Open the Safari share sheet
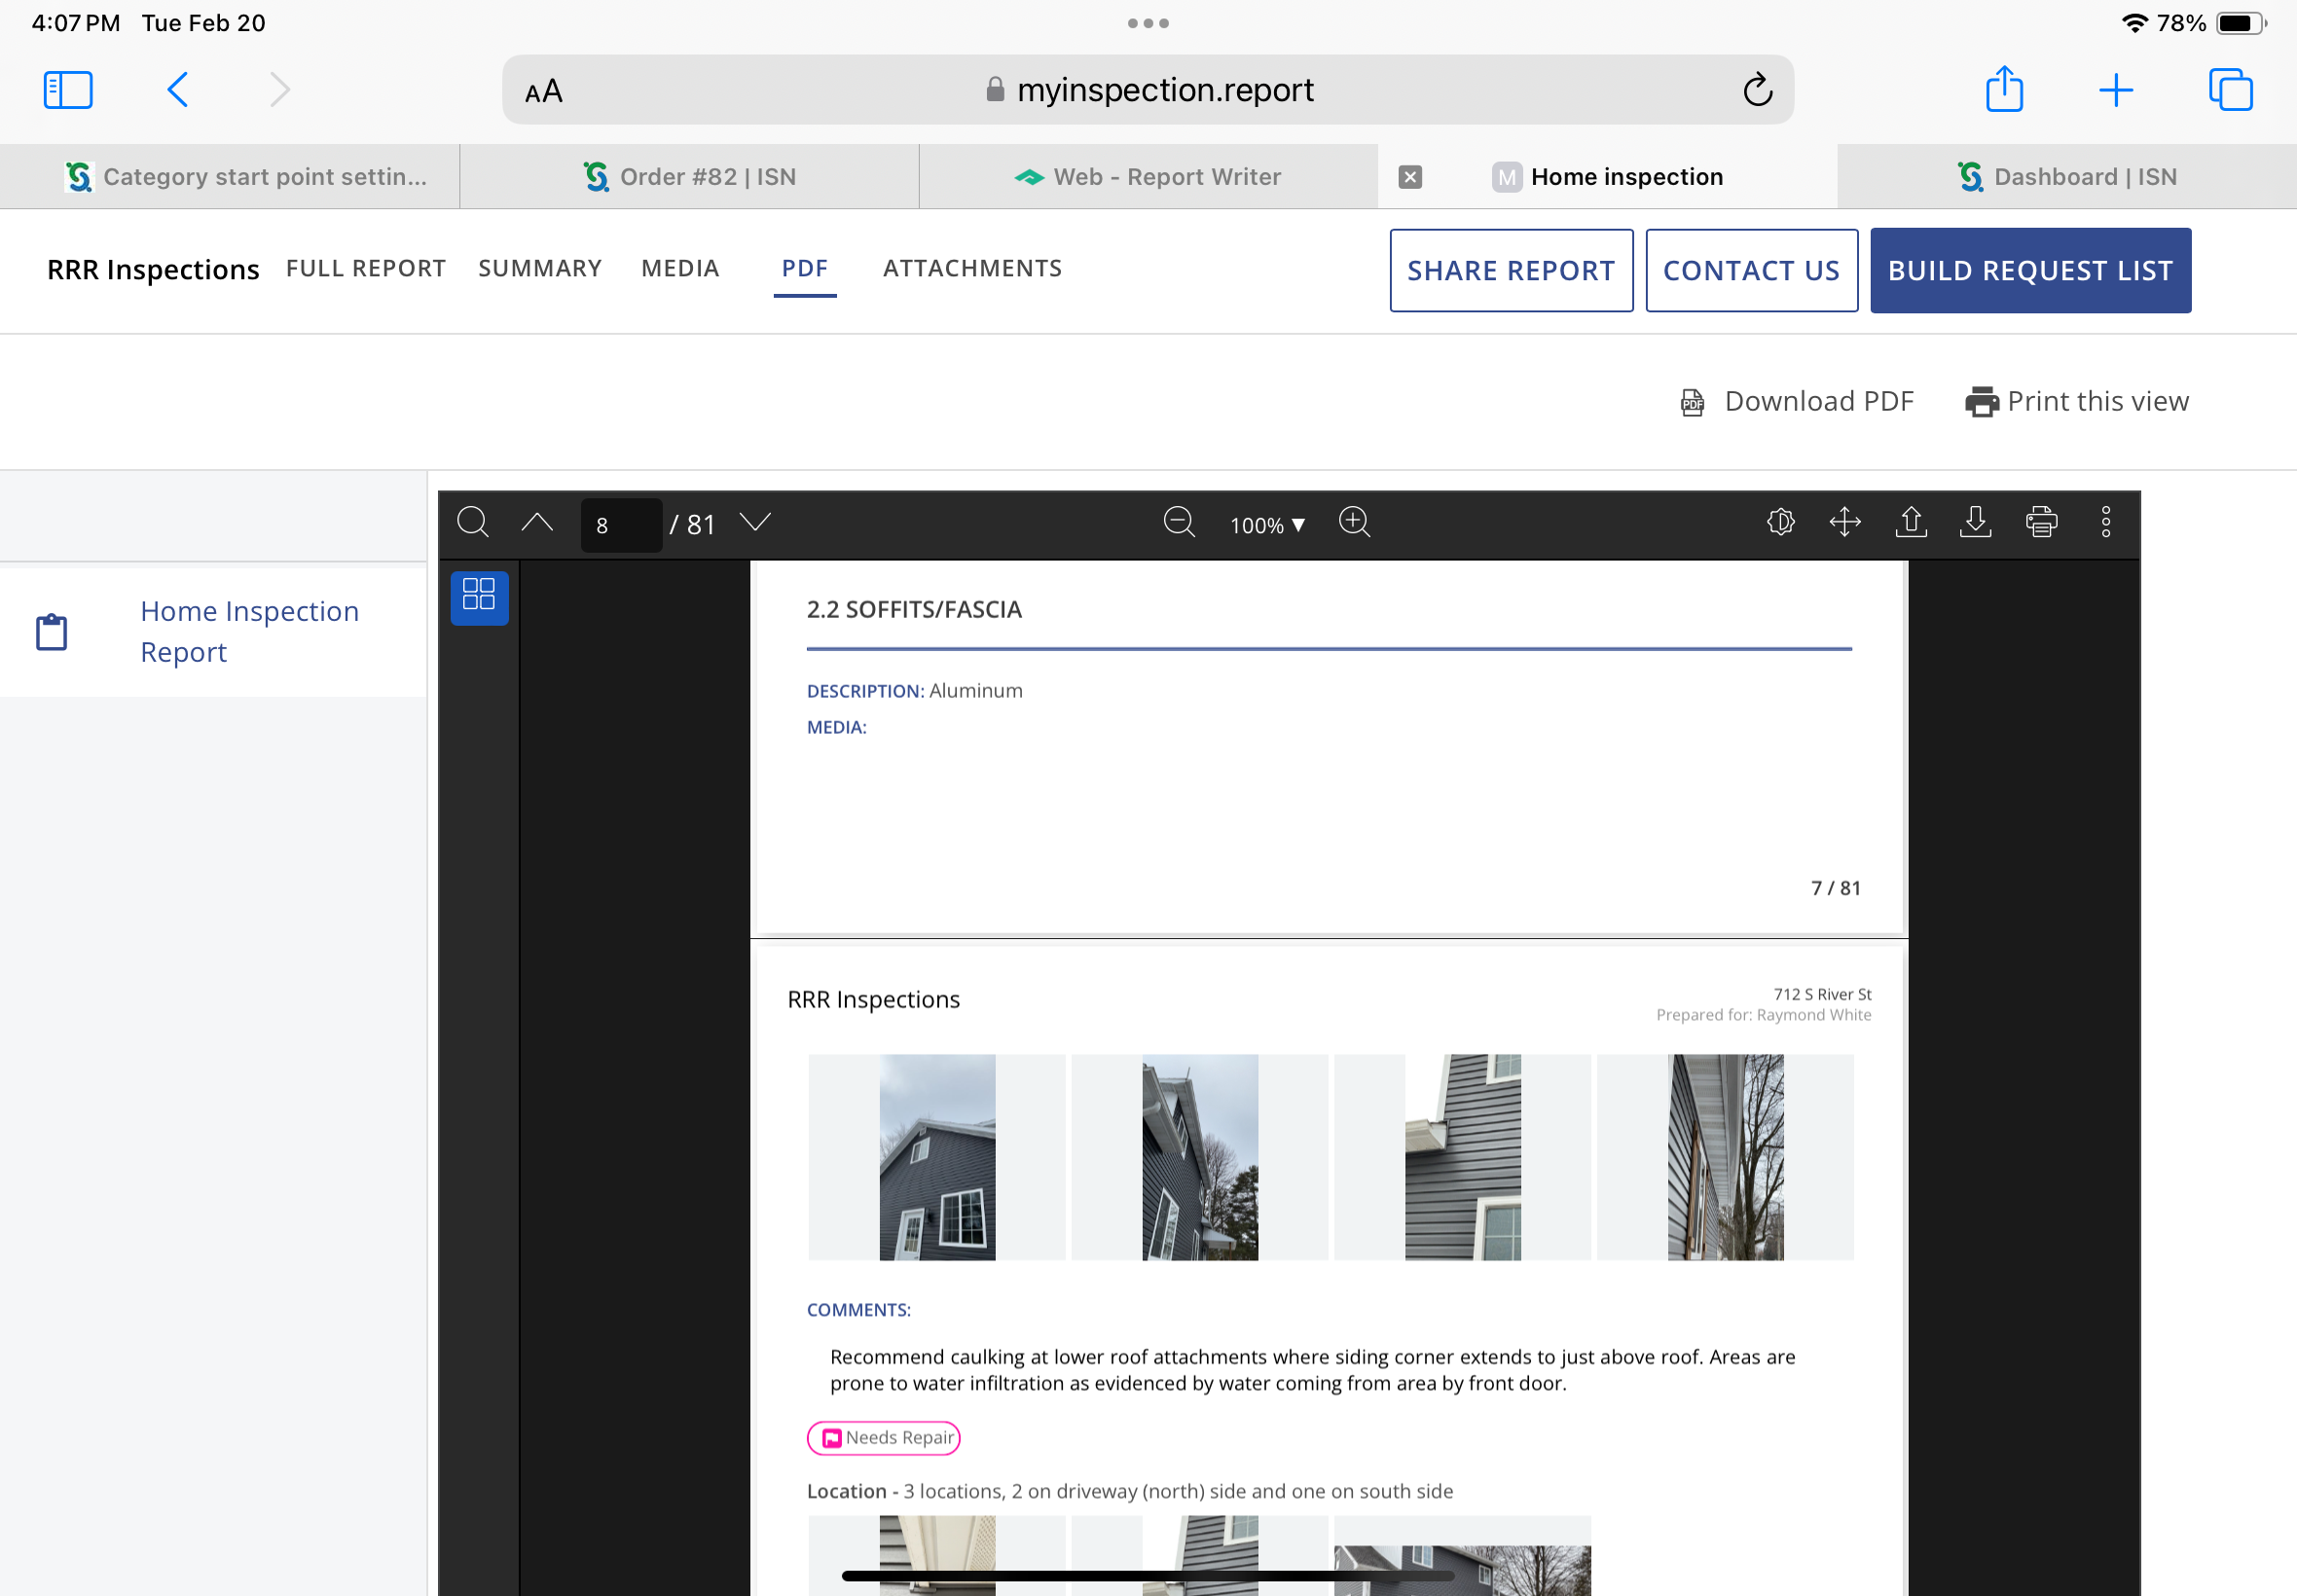This screenshot has height=1596, width=2297. [x=2004, y=89]
